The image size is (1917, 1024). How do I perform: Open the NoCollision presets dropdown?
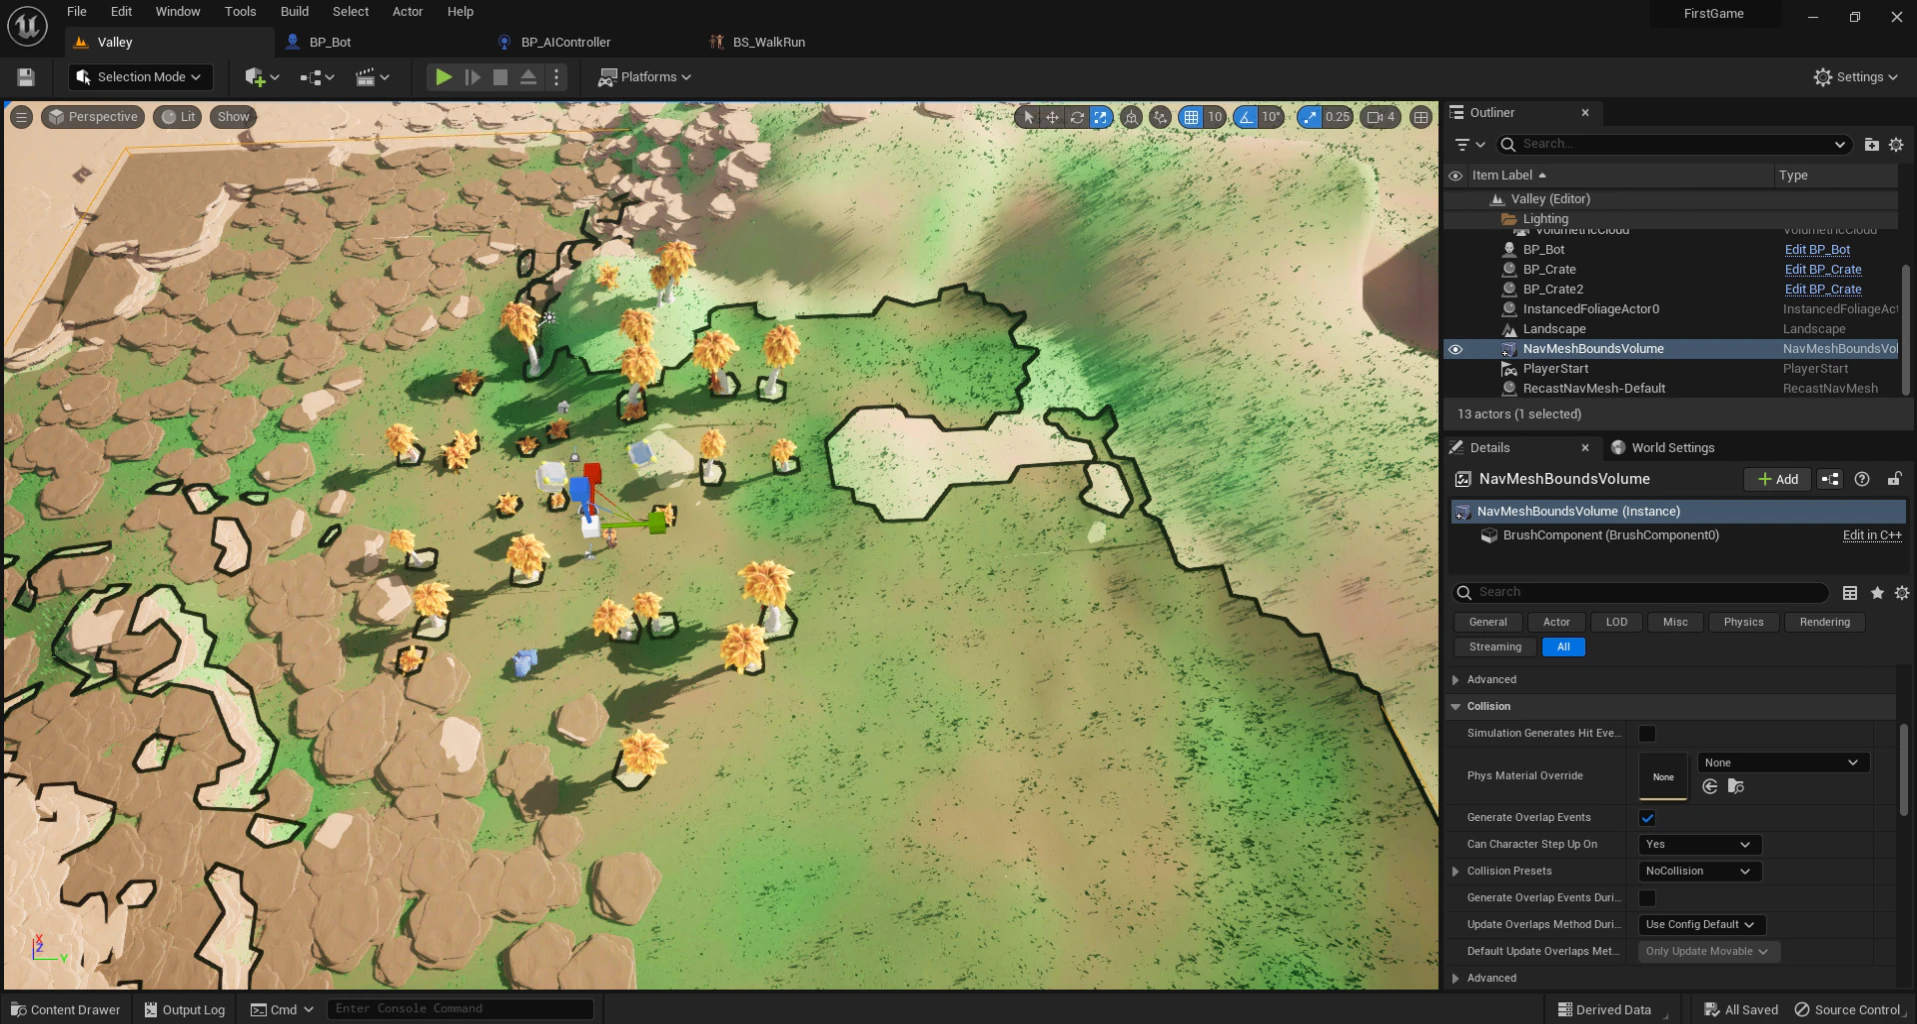coord(1699,872)
